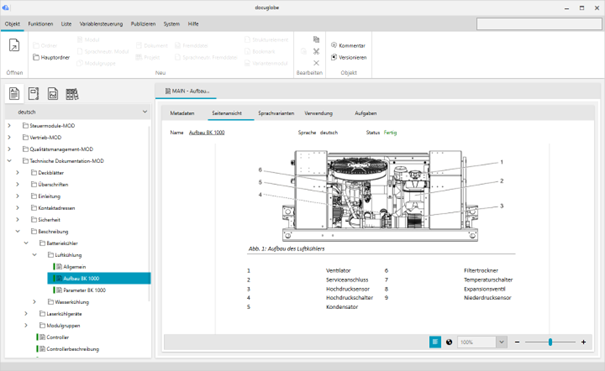The image size is (605, 371).
Task: Switch to the Sprachvarianten tab
Action: click(x=276, y=113)
